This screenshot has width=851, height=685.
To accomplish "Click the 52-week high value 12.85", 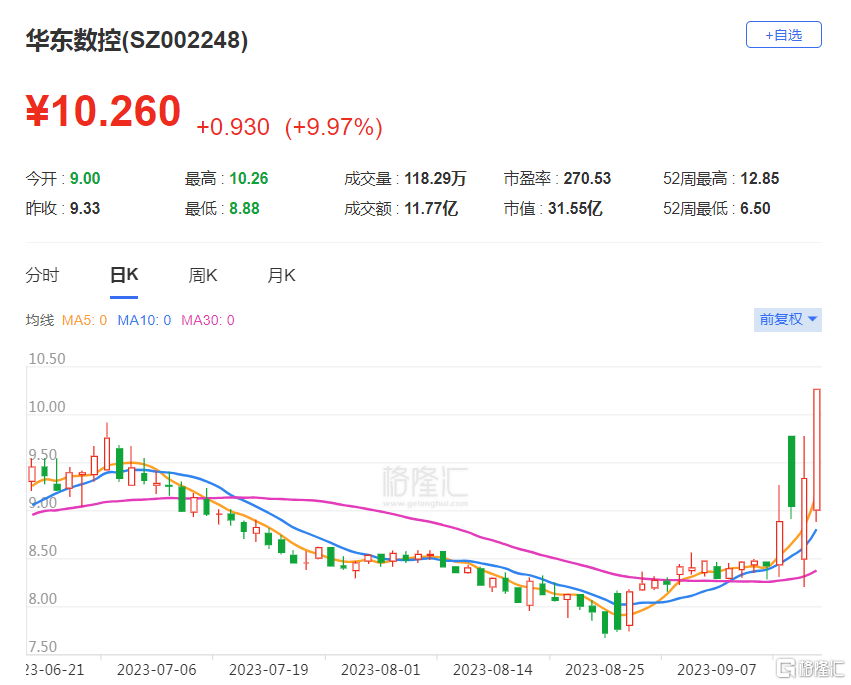I will pyautogui.click(x=760, y=179).
